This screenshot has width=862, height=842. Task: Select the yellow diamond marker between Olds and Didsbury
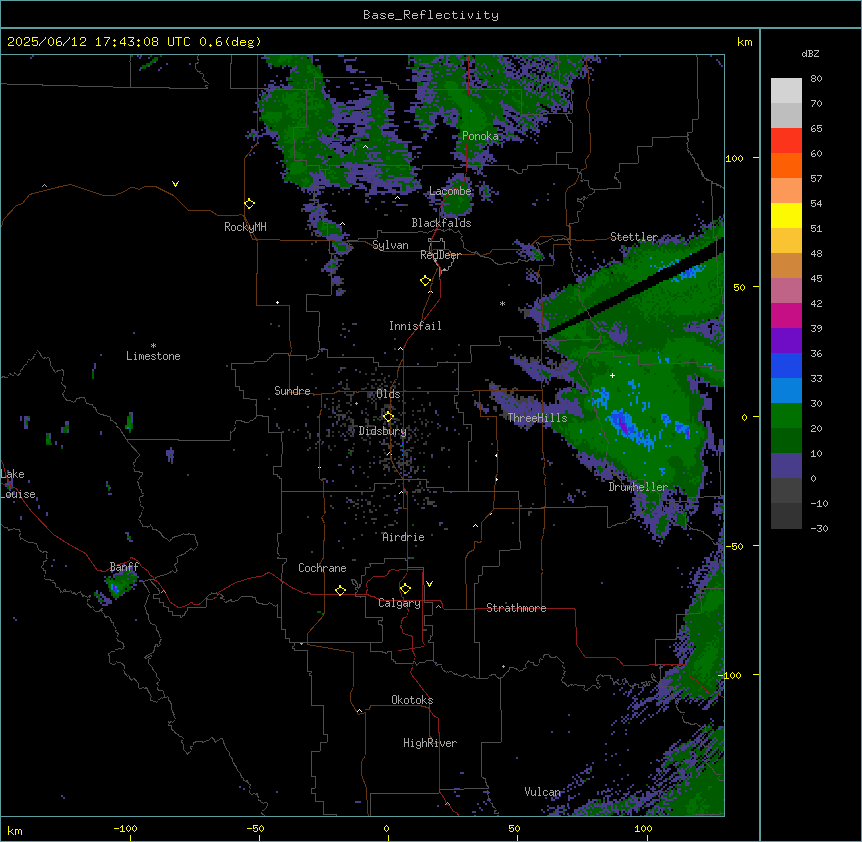coord(388,417)
